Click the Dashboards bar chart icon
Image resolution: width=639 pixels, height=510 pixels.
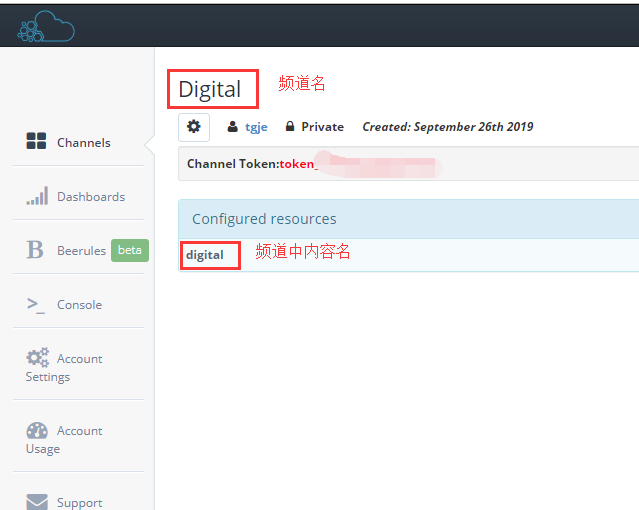point(36,196)
